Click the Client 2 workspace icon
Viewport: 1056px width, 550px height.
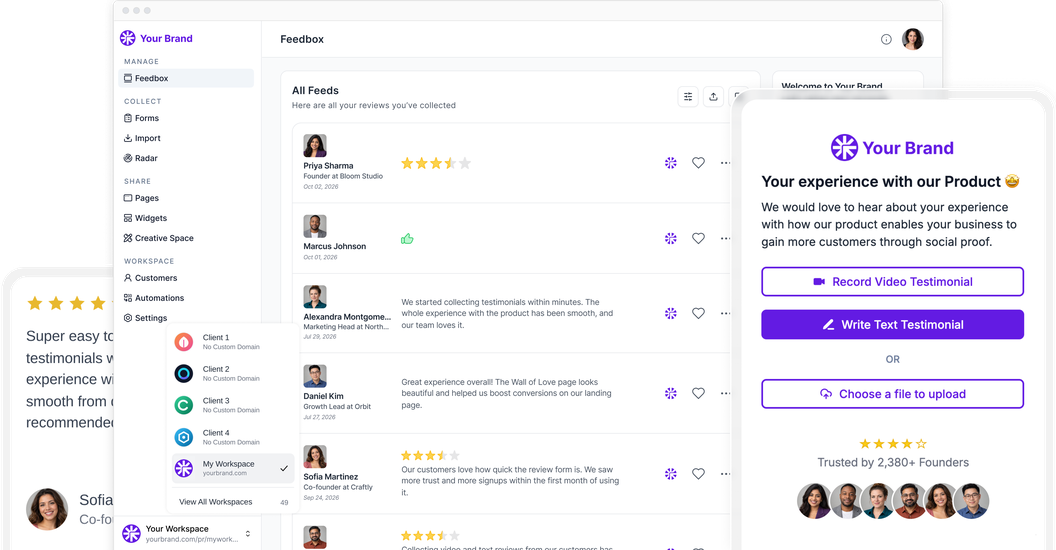point(184,374)
